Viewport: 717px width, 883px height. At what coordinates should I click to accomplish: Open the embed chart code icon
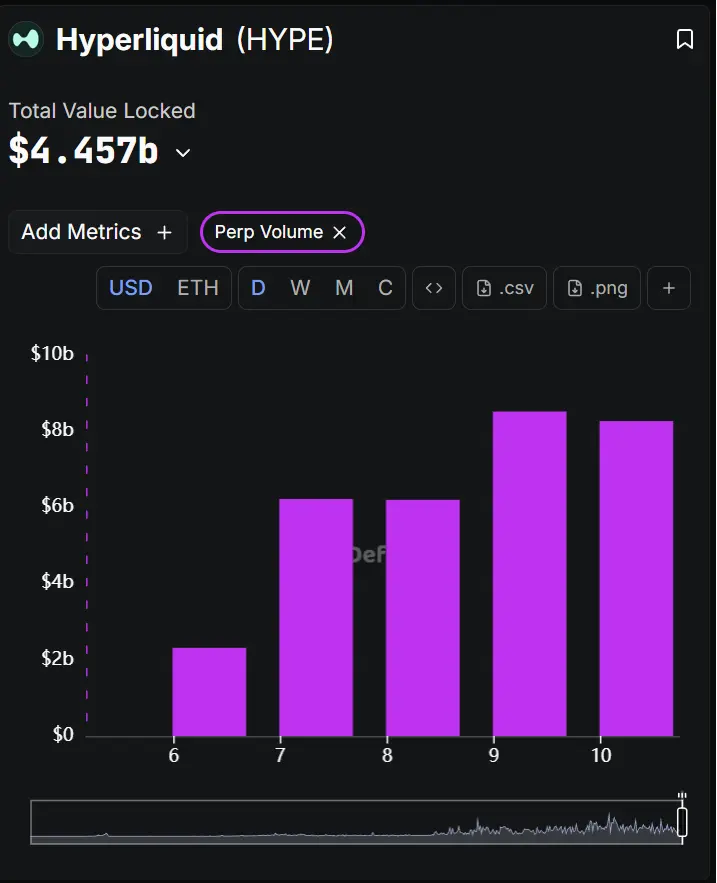tap(434, 288)
